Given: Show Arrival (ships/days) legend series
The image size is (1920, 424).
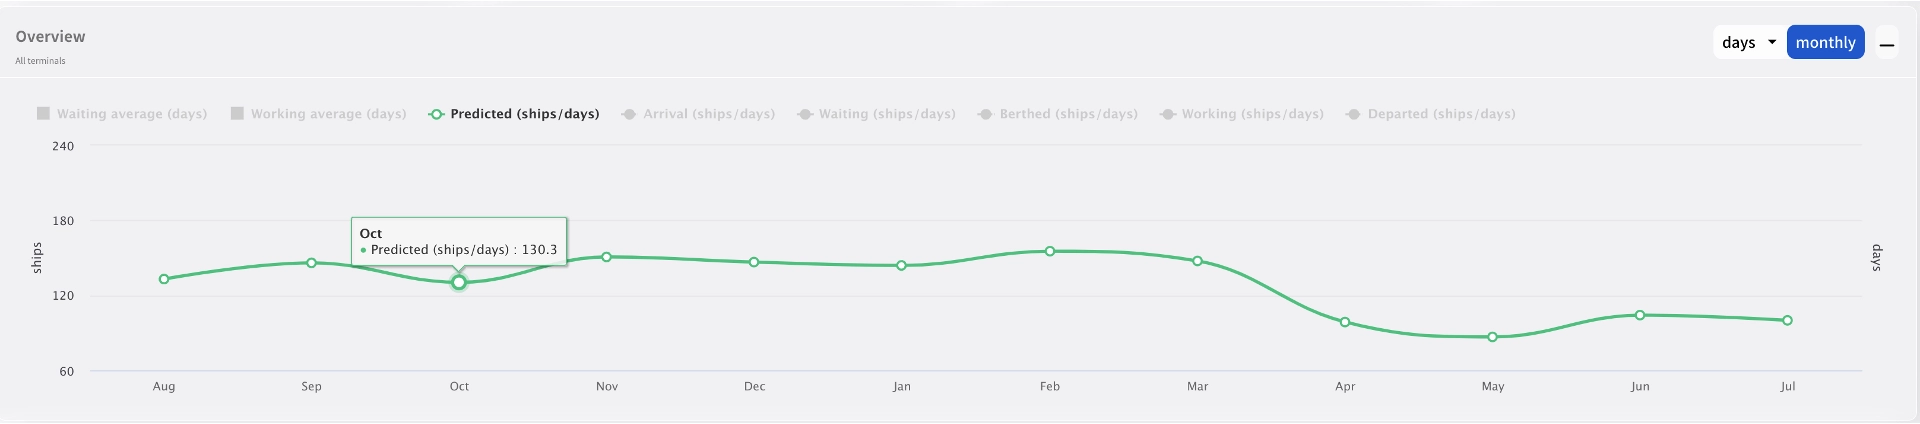Looking at the screenshot, I should [x=698, y=114].
